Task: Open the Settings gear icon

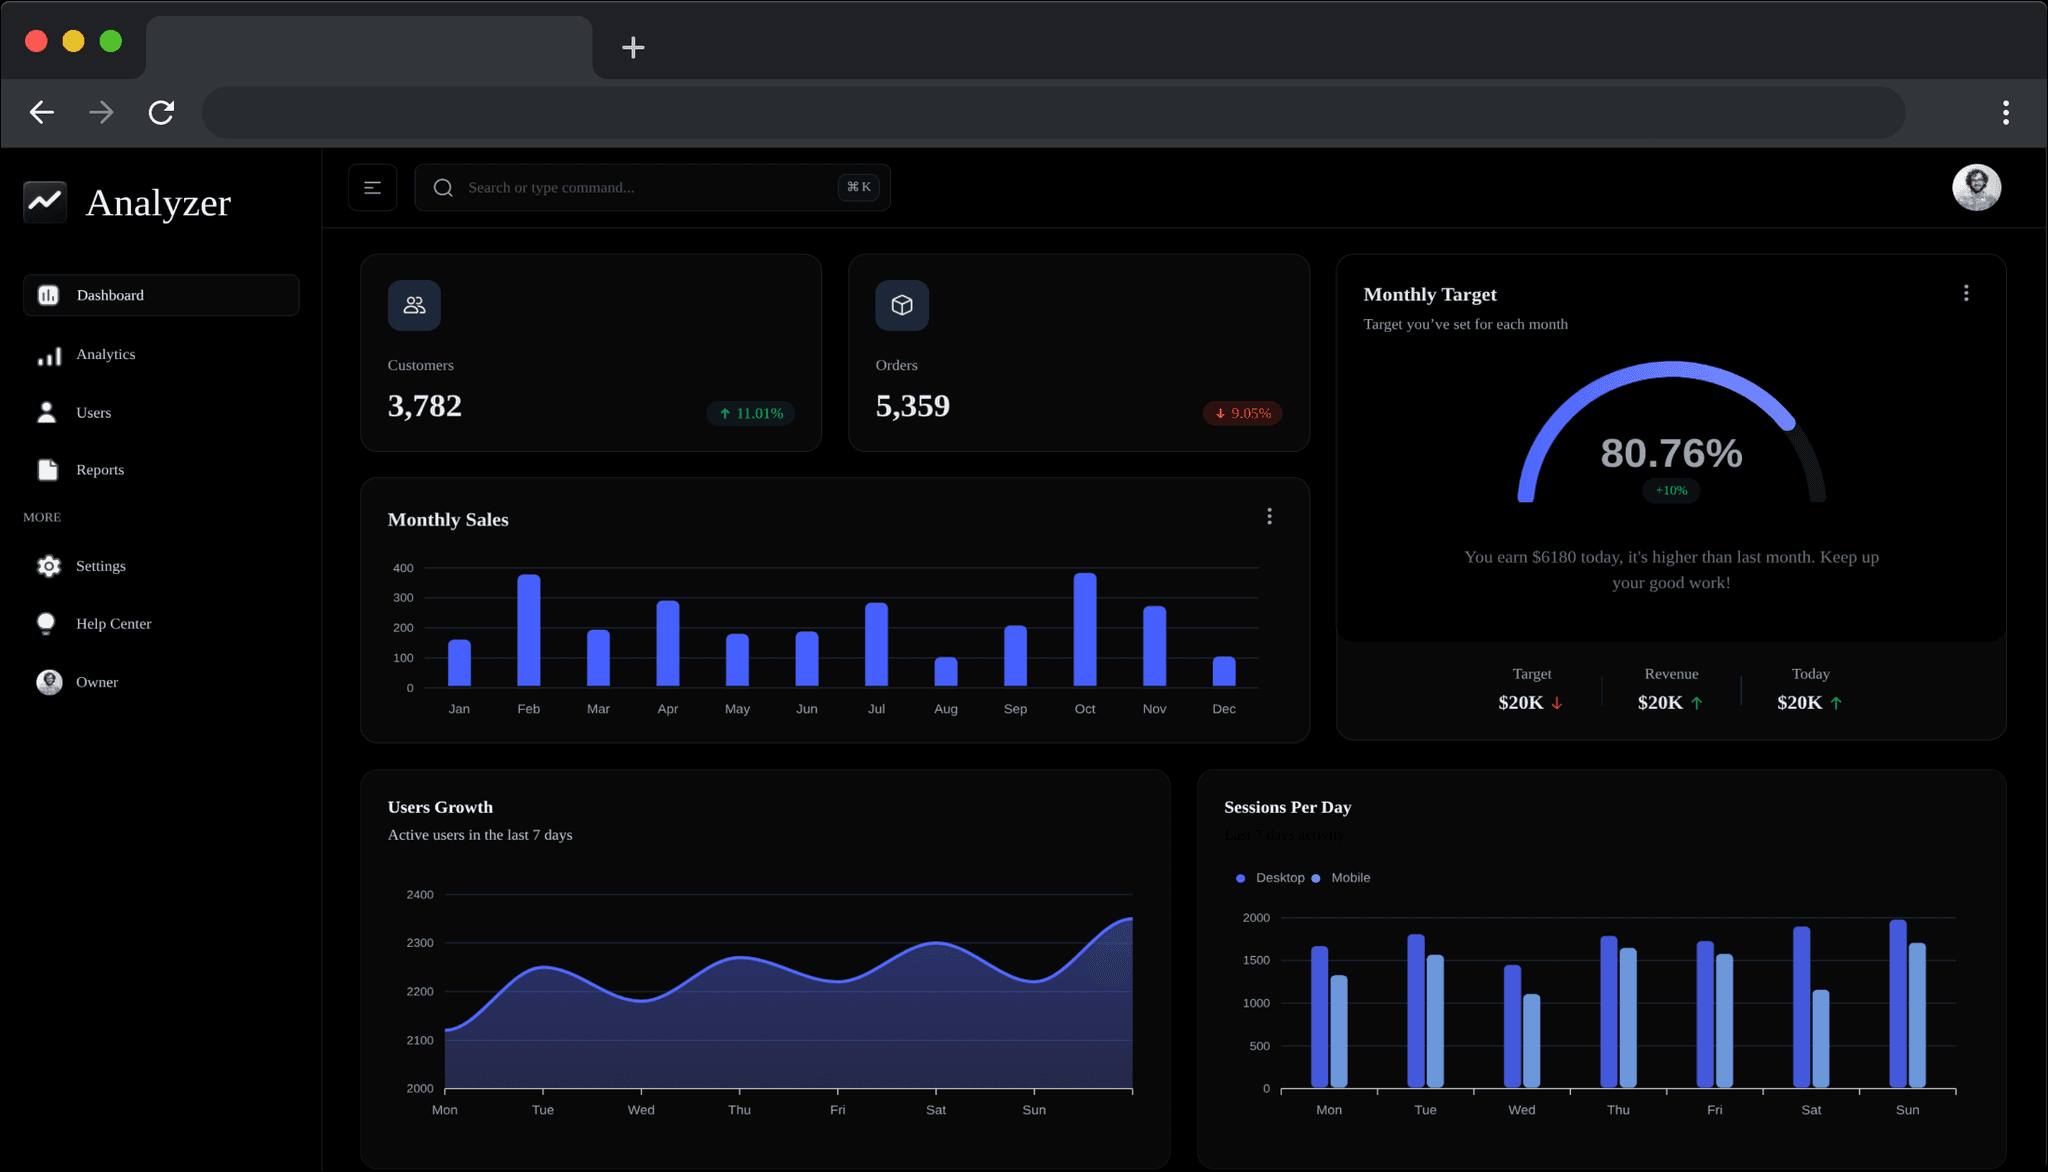Action: pos(48,566)
